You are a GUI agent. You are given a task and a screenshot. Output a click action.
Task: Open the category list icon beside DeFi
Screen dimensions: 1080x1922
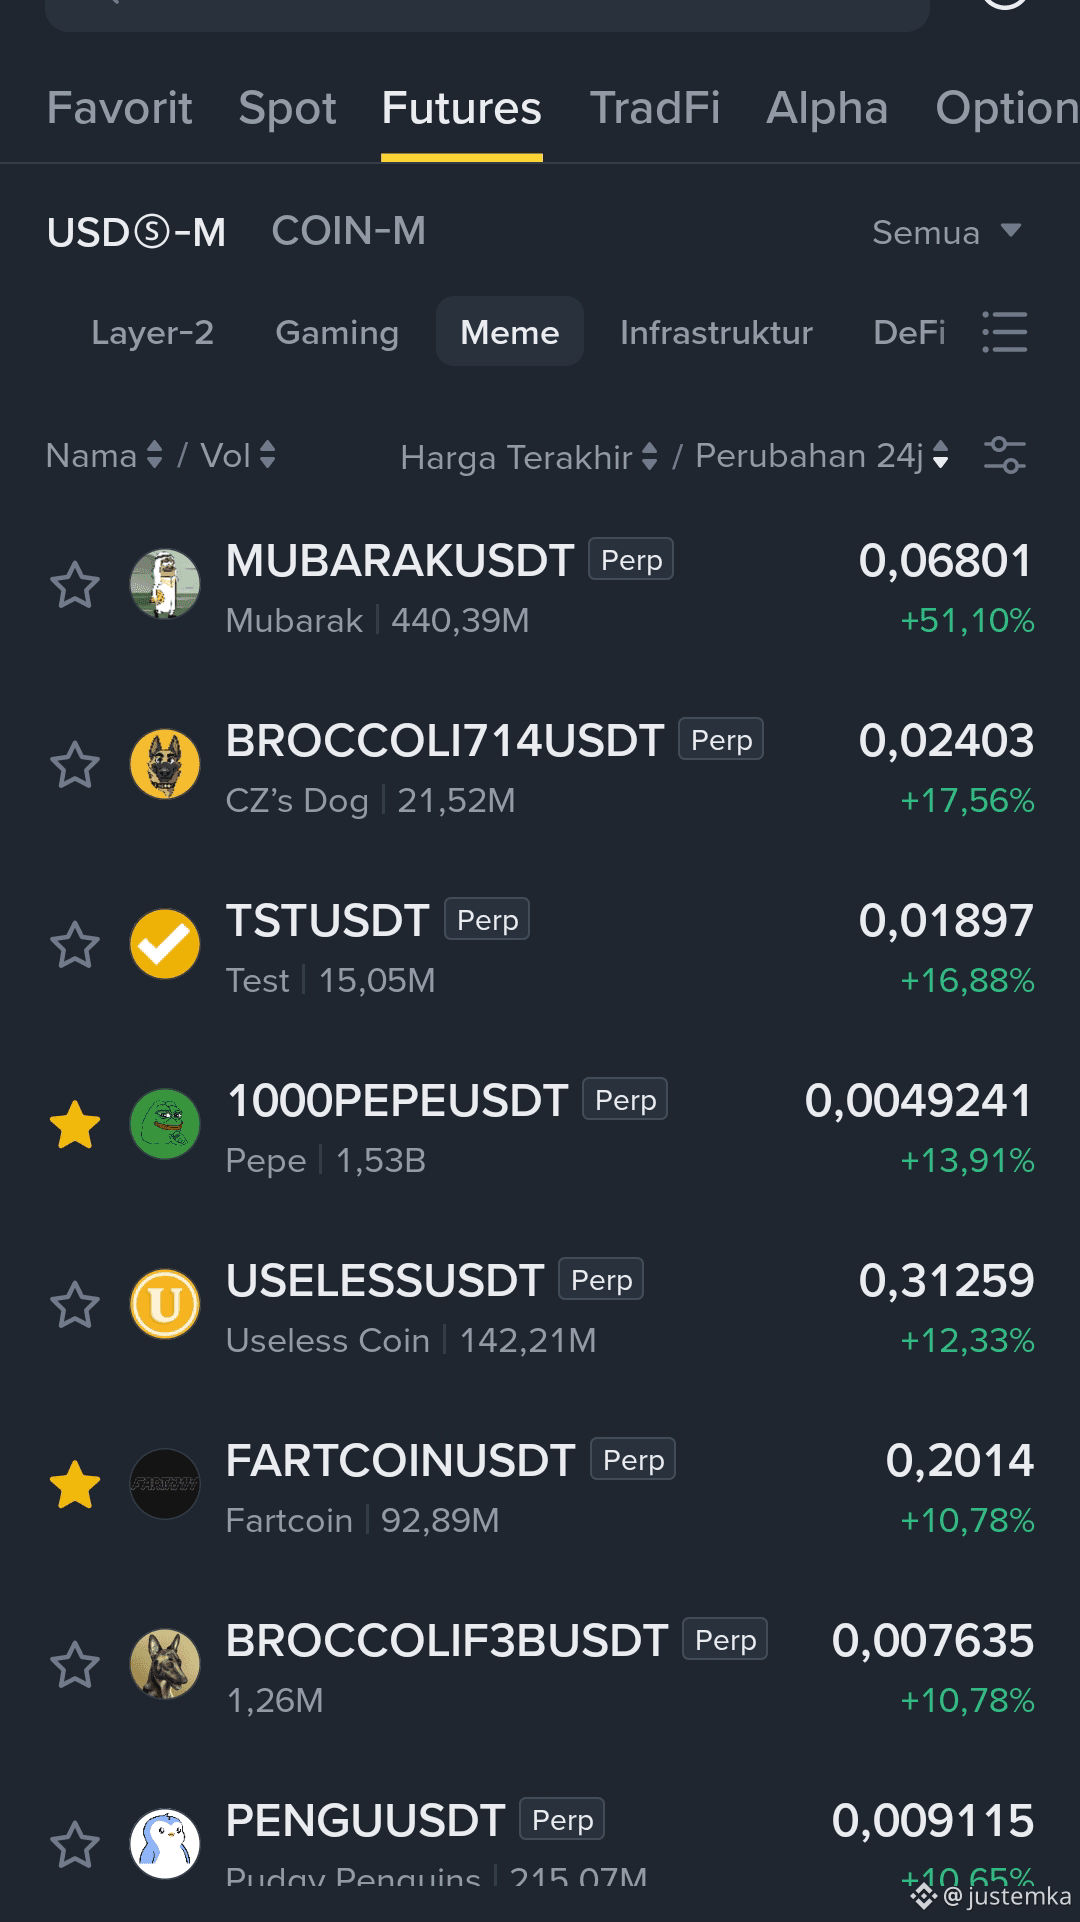tap(1004, 332)
